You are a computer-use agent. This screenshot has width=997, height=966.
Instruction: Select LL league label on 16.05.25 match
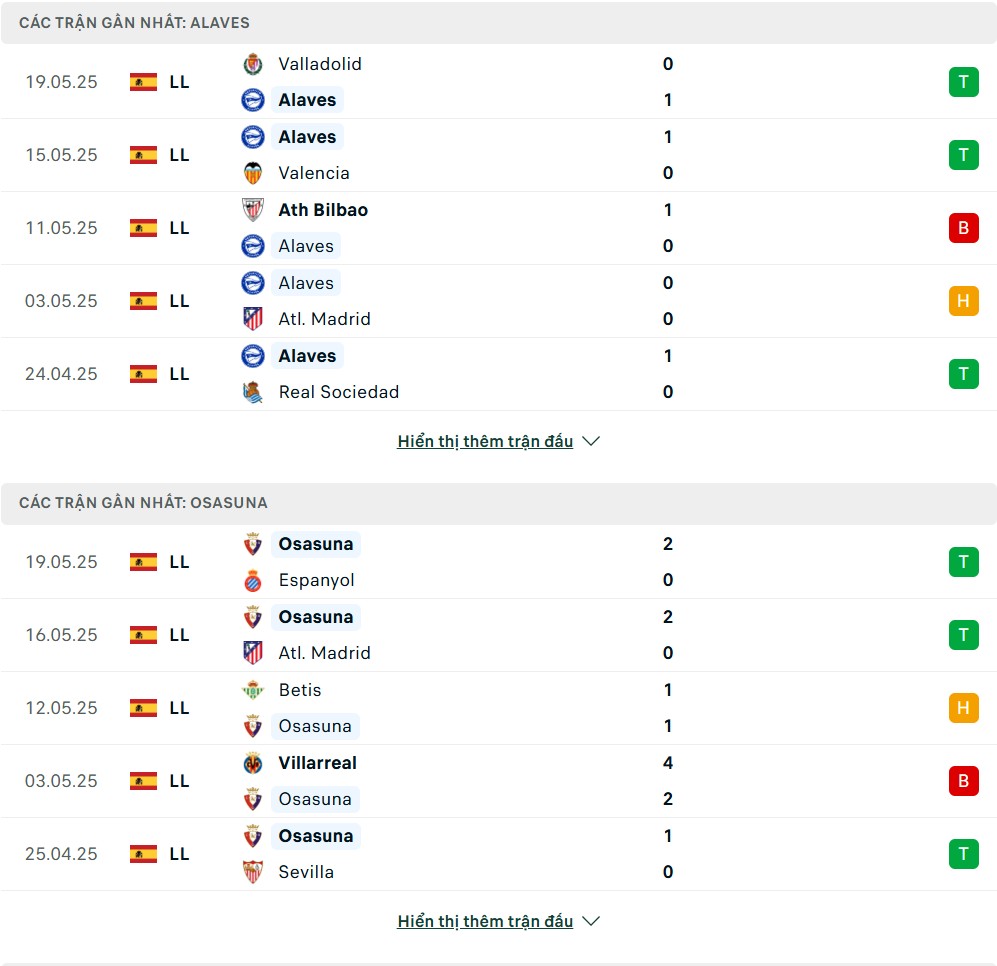(179, 635)
